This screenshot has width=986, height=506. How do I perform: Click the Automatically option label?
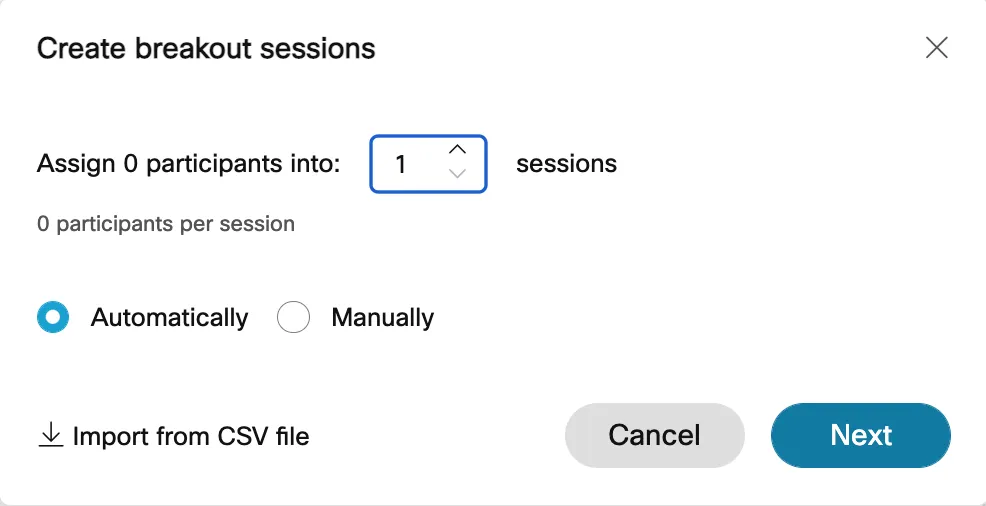click(169, 318)
